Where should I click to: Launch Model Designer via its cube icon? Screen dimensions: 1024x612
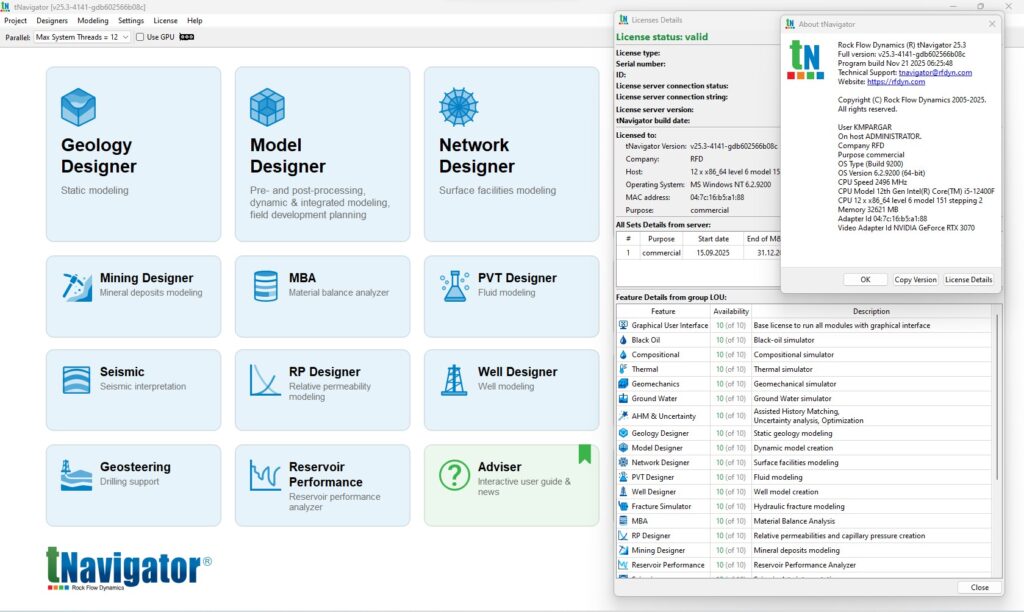pos(267,107)
